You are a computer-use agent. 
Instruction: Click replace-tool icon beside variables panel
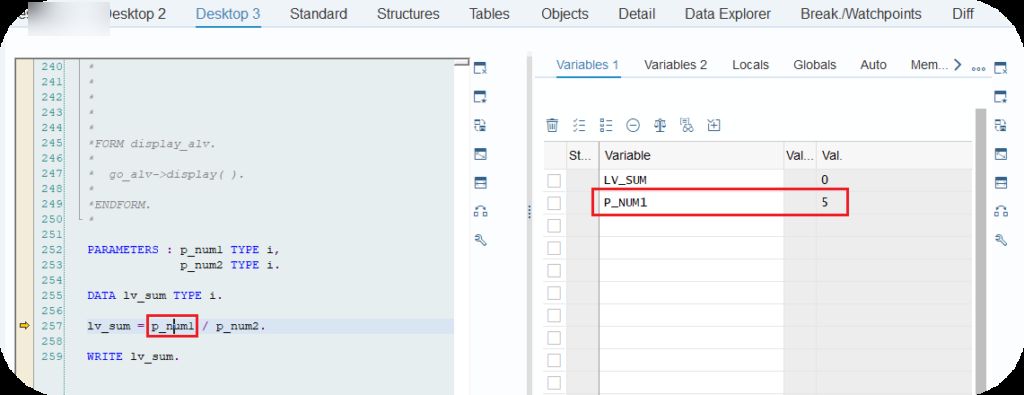(1000, 125)
